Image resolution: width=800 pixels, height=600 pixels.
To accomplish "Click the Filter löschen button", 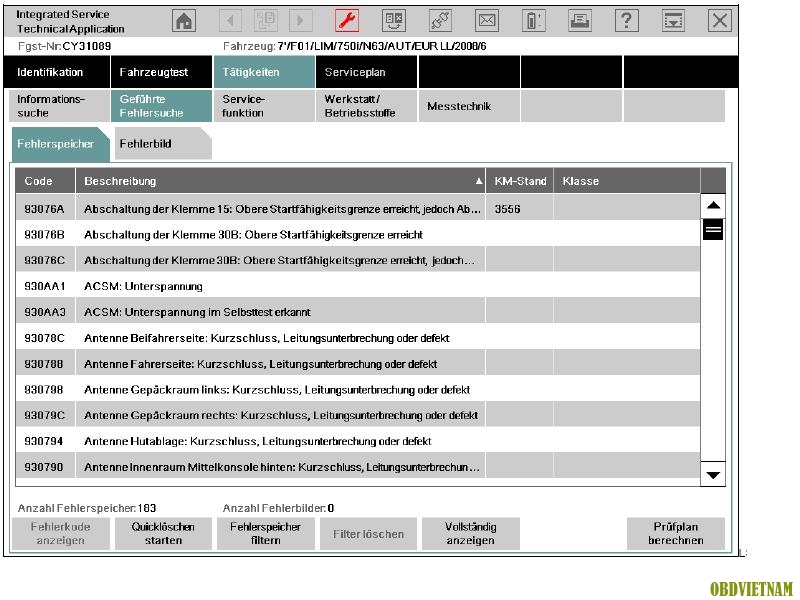I will (368, 534).
